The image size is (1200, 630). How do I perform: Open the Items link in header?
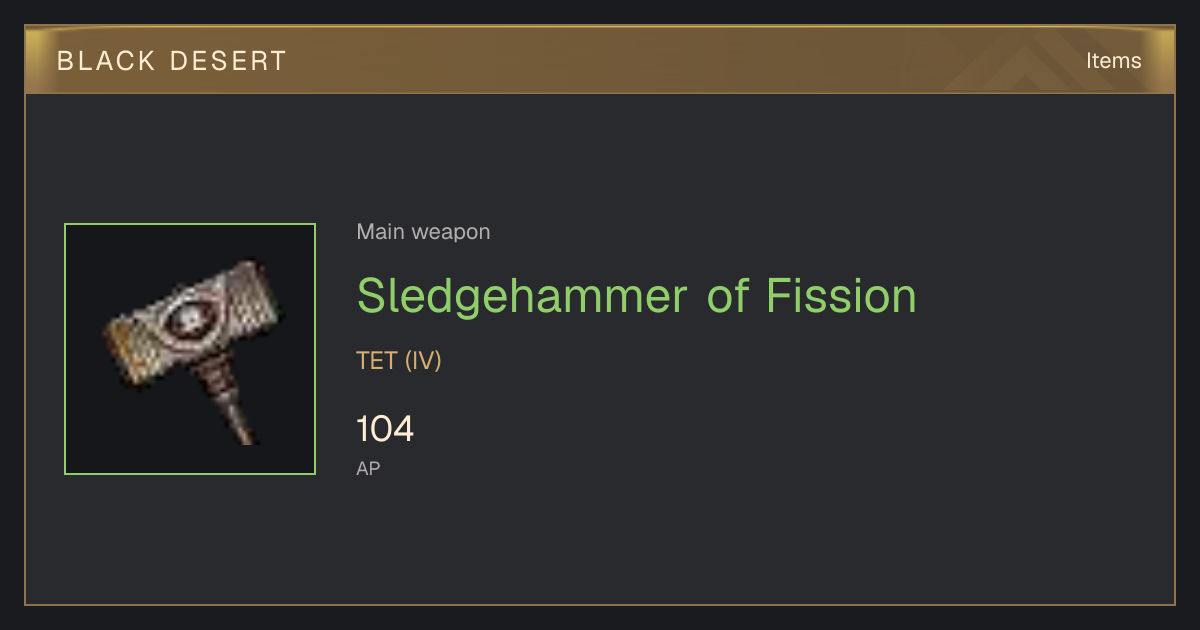point(1113,61)
